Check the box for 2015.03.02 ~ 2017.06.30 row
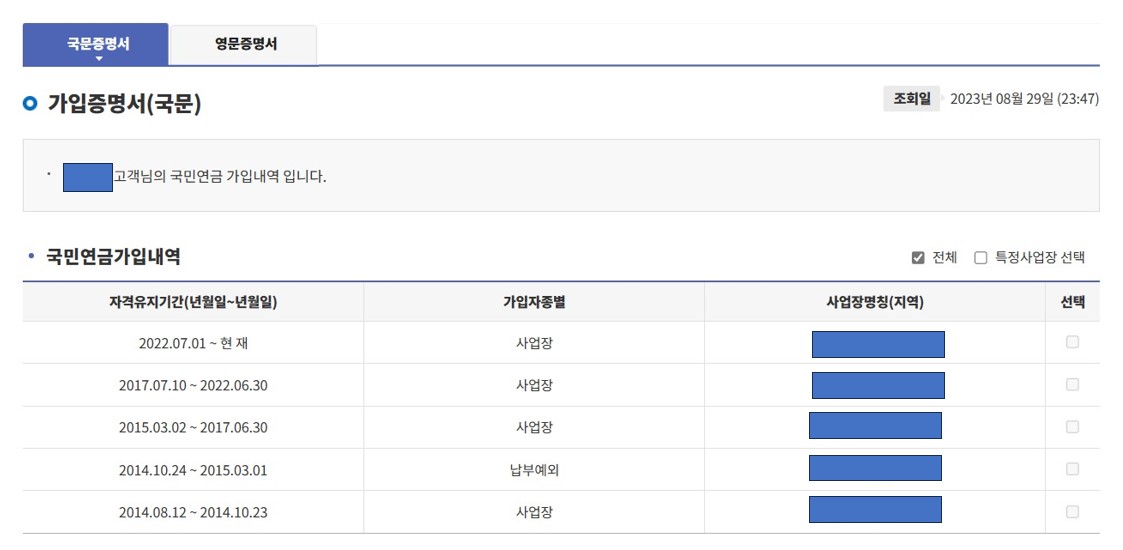 click(1072, 427)
